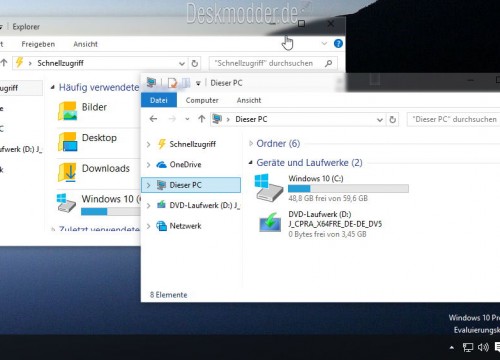Refresh the Dieser PC view
Viewport: 500px width, 360px height.
(x=393, y=119)
